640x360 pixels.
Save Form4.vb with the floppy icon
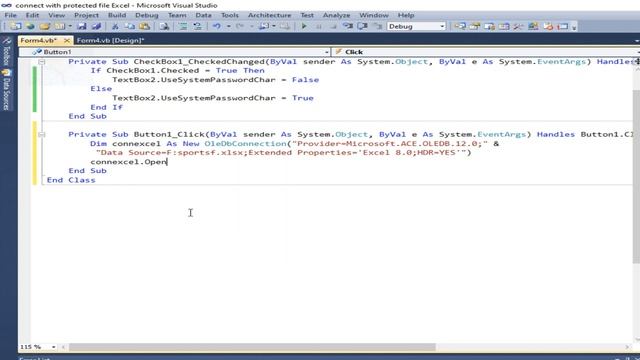pyautogui.click(x=82, y=26)
